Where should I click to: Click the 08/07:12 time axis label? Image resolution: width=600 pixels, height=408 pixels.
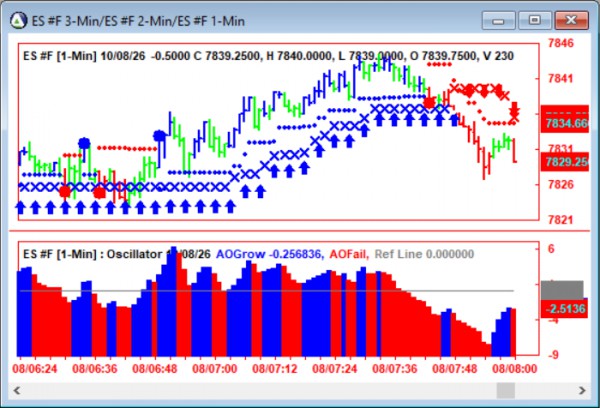[x=275, y=369]
